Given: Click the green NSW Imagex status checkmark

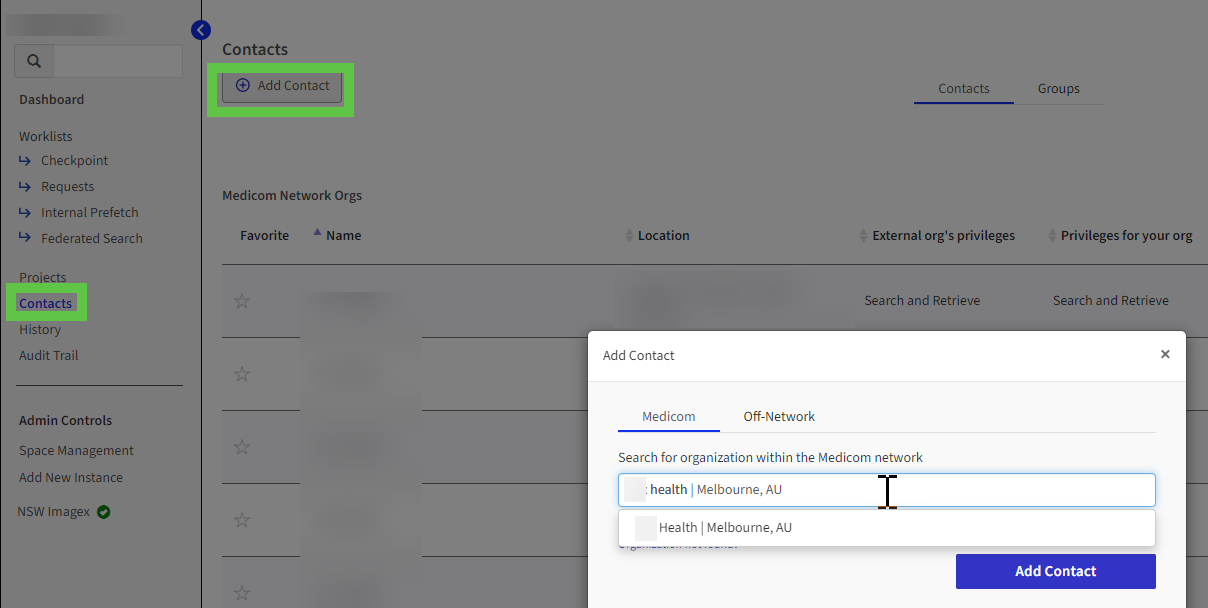Looking at the screenshot, I should pos(104,512).
